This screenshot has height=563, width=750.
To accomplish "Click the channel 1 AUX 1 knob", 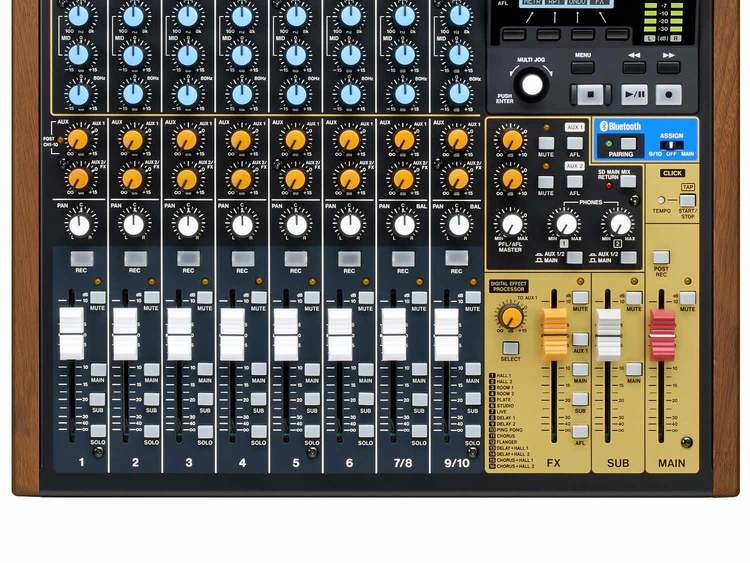I will (78, 140).
